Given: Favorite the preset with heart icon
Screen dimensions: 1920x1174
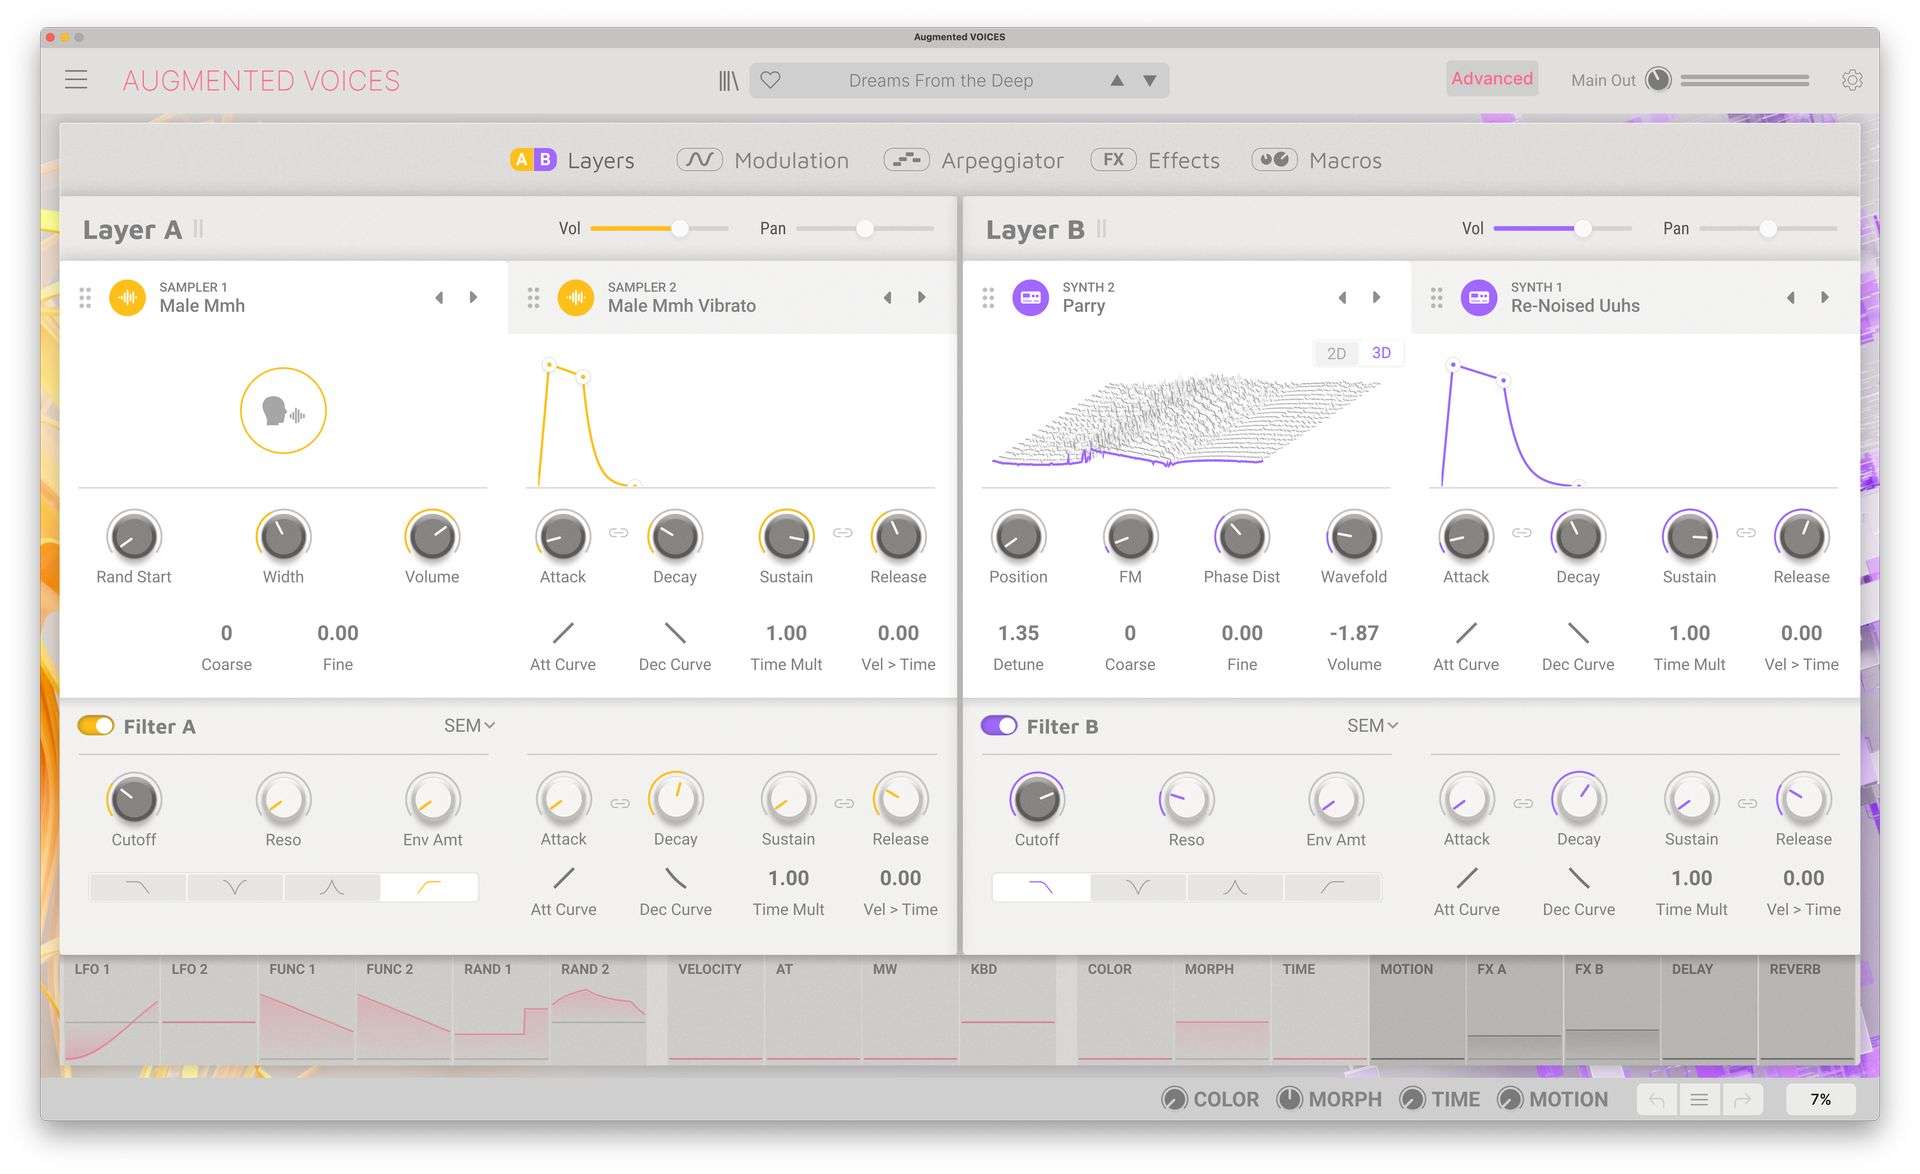Looking at the screenshot, I should (770, 80).
